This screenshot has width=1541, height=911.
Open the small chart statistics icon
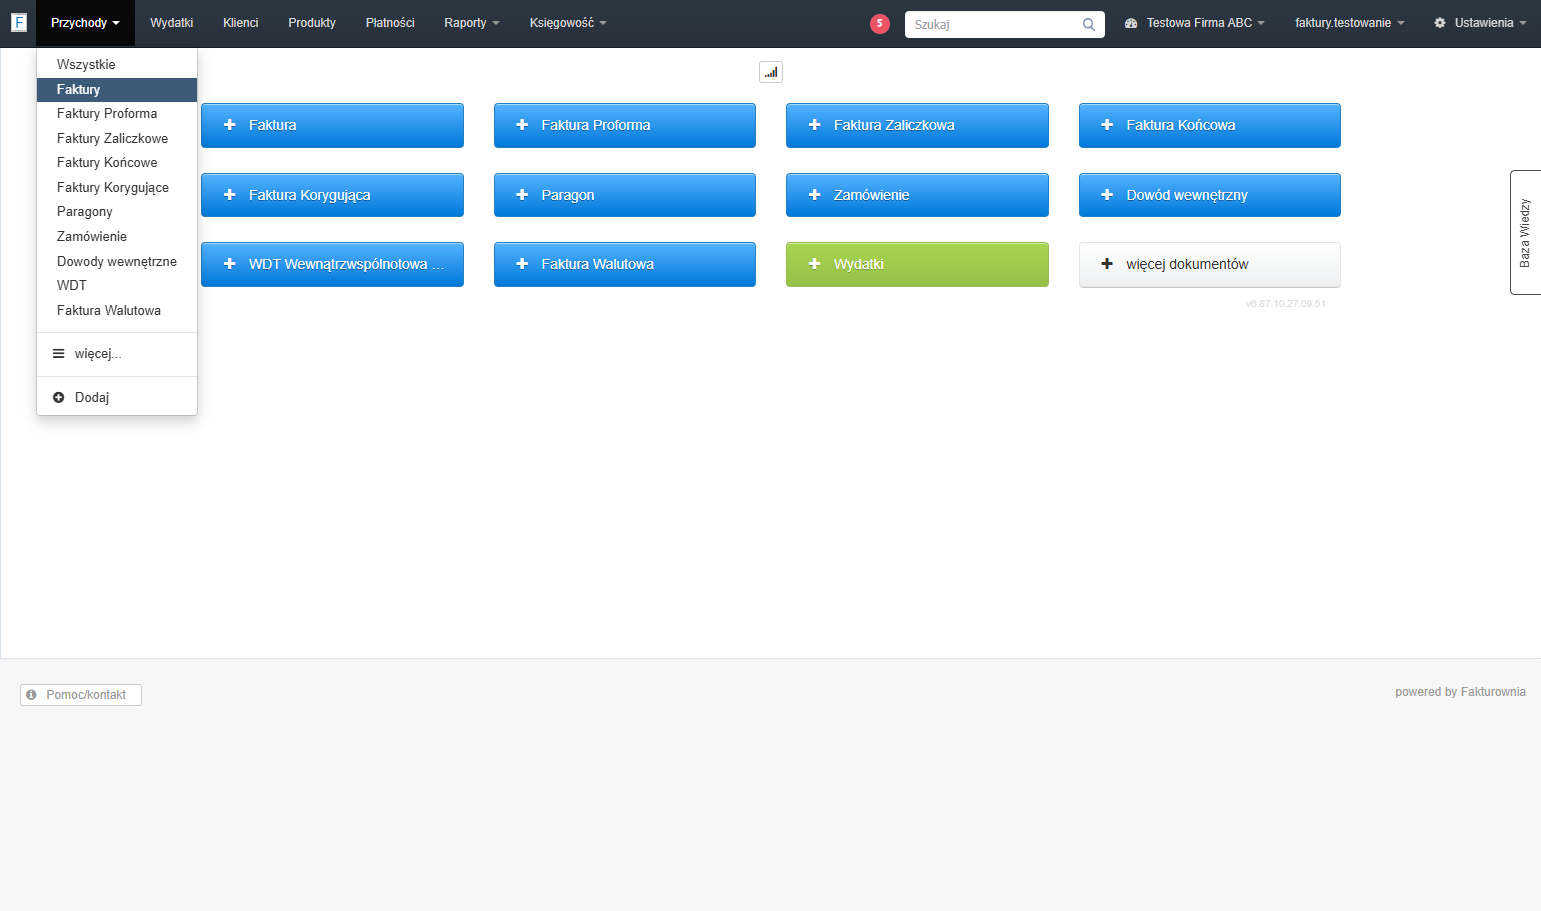click(771, 72)
